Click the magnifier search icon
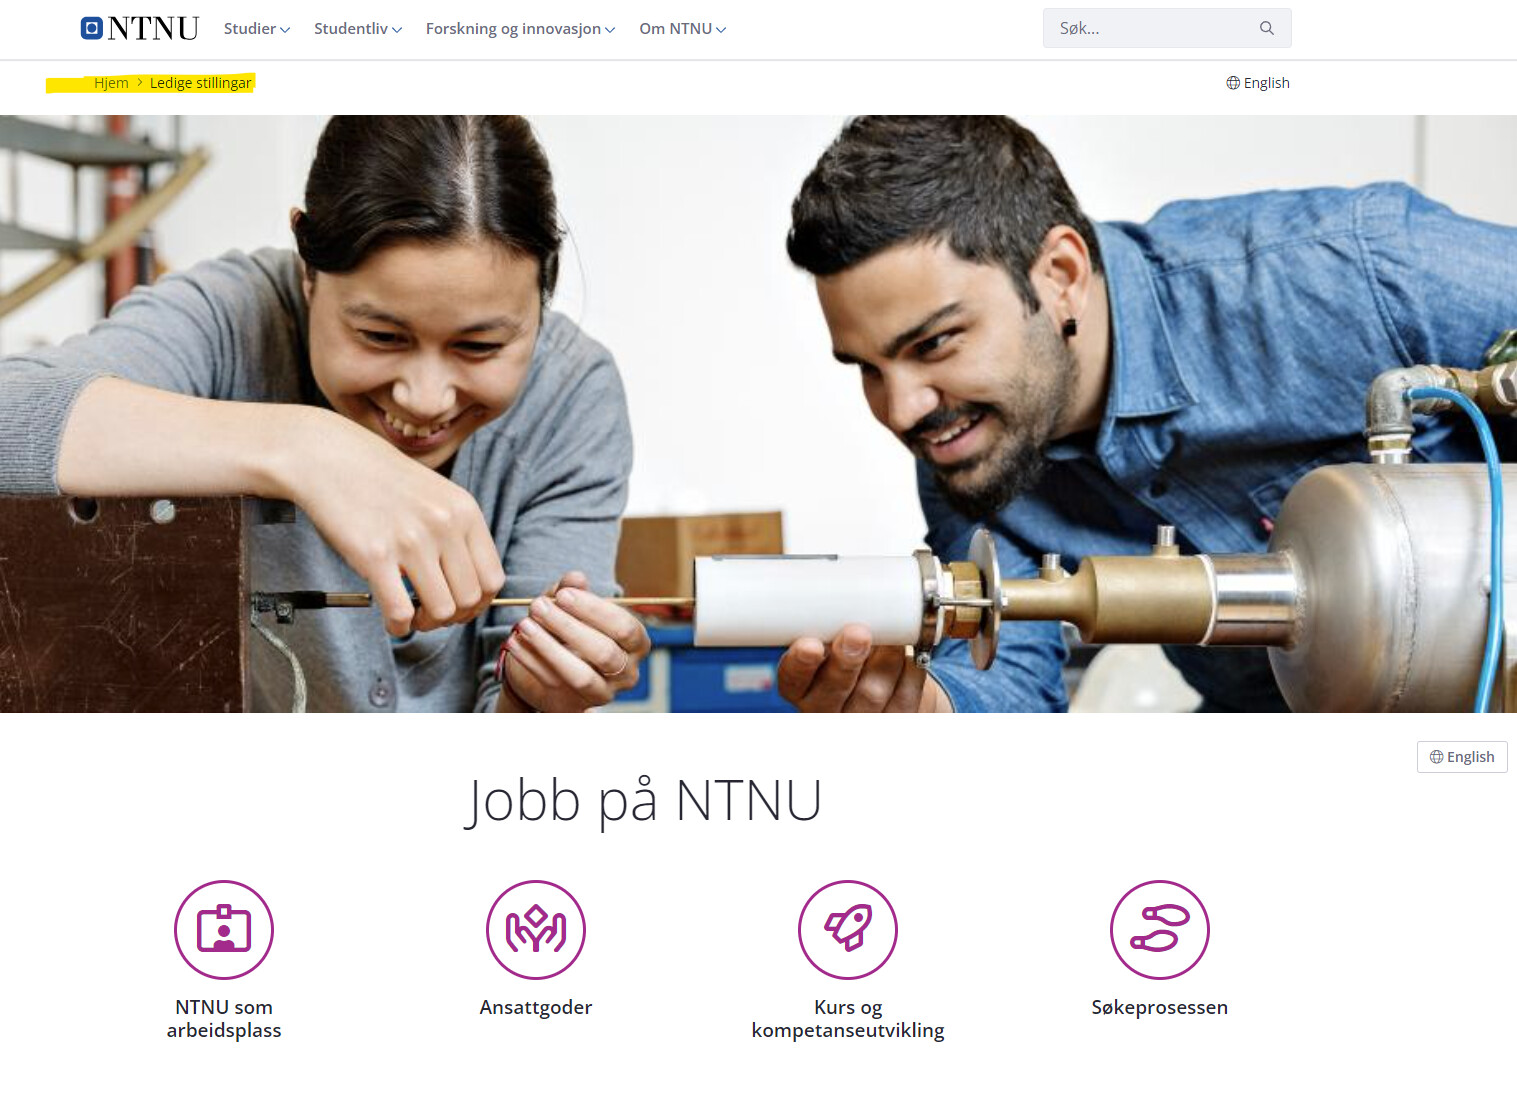The height and width of the screenshot is (1108, 1517). (1267, 28)
